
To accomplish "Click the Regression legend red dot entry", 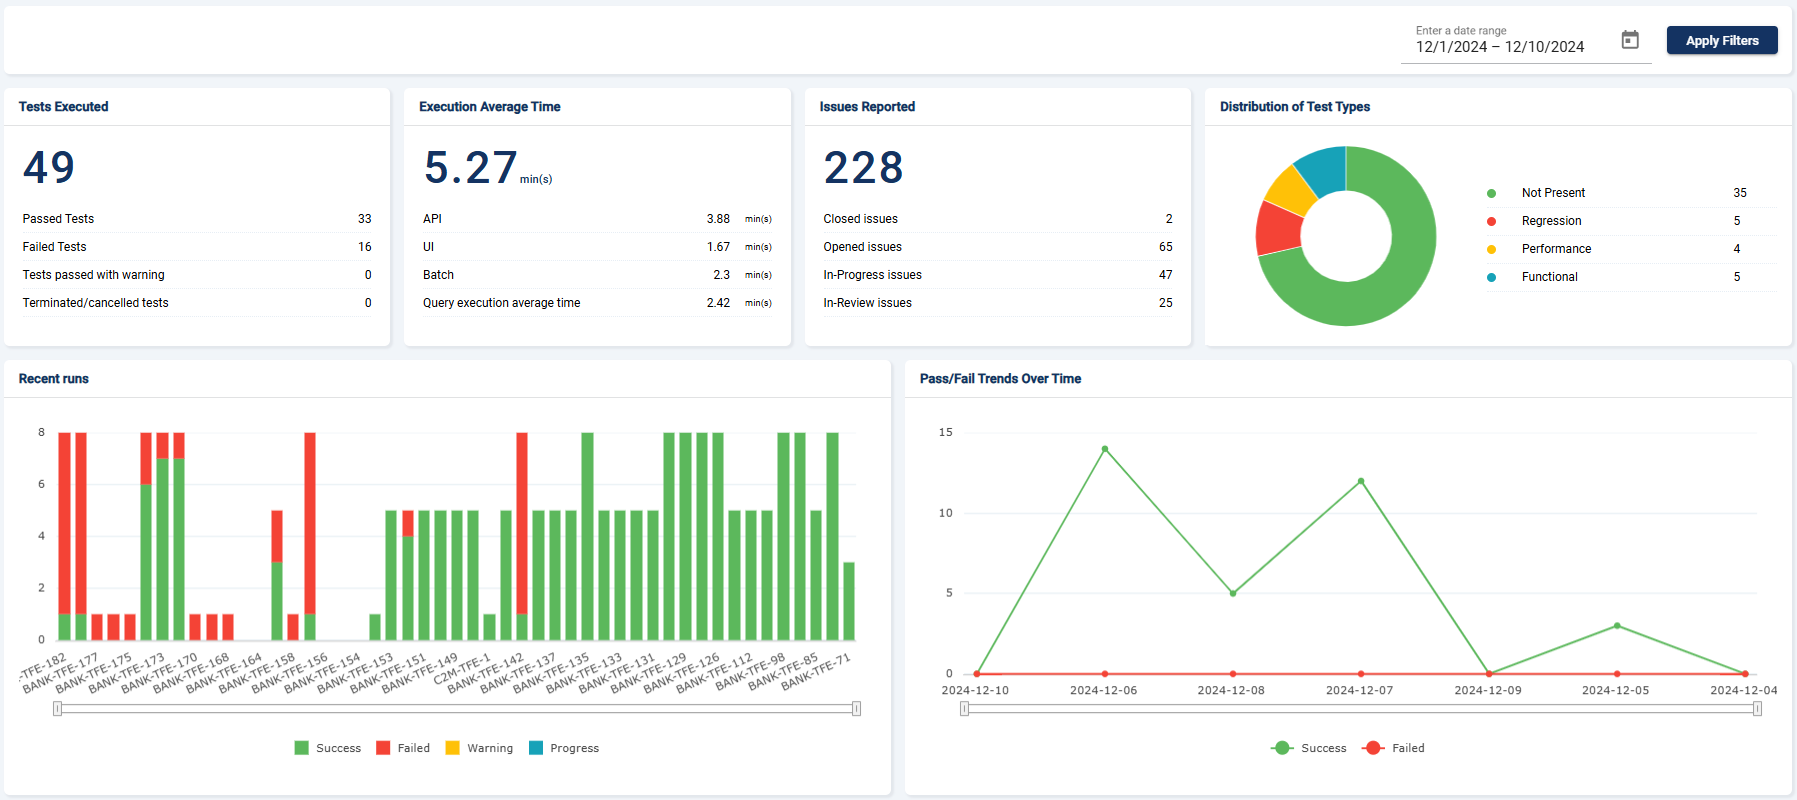I will click(1551, 221).
